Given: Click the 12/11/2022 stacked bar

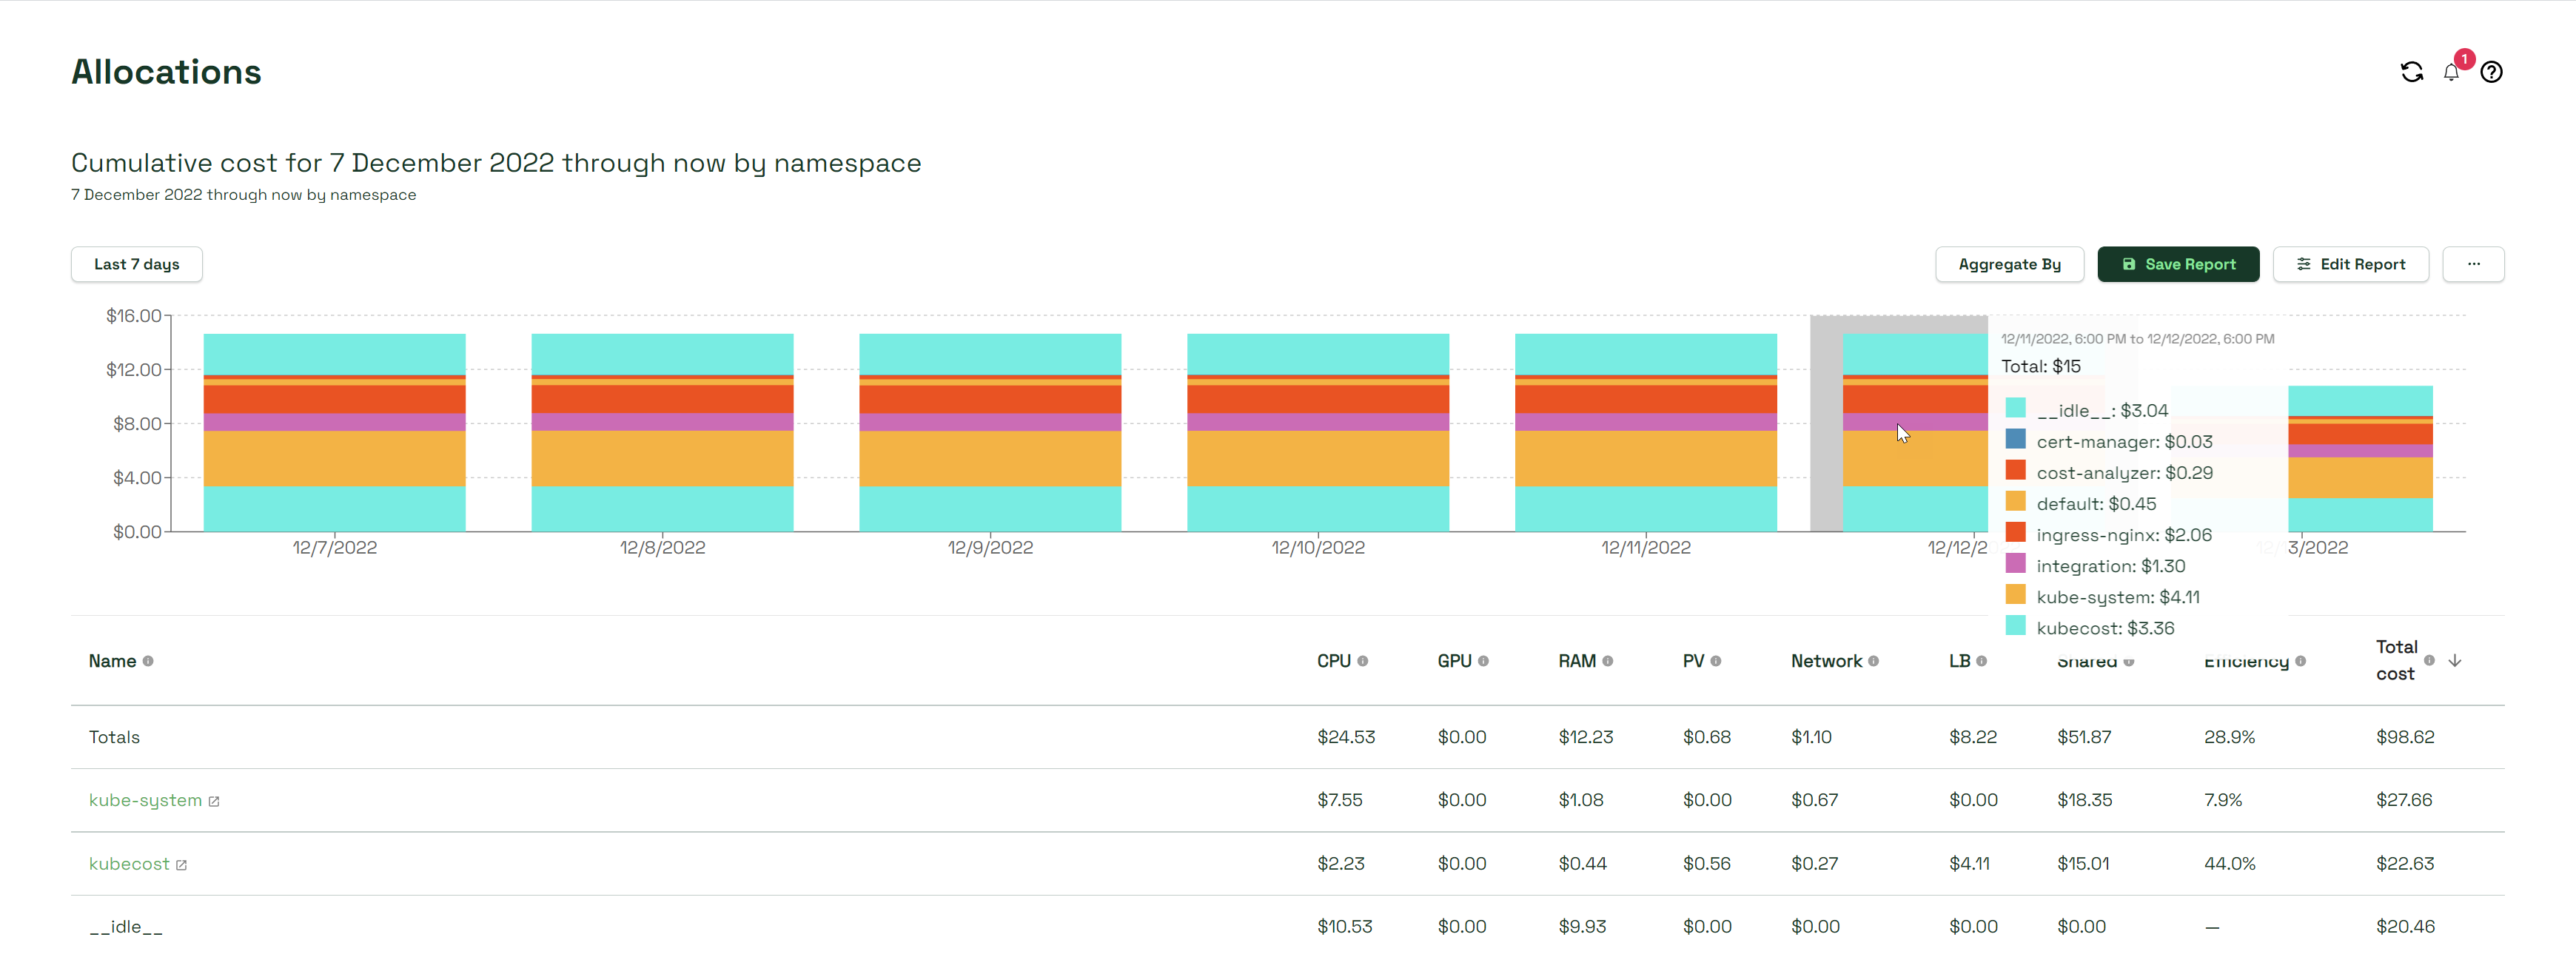Looking at the screenshot, I should (1646, 432).
